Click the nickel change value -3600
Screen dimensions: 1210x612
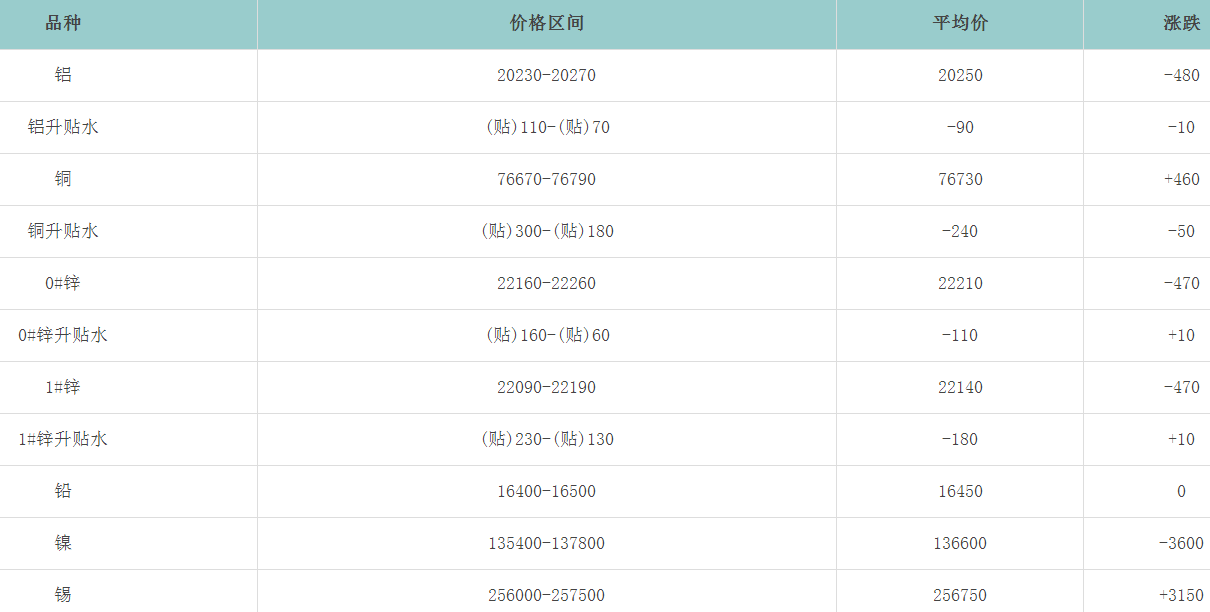(x=1181, y=543)
